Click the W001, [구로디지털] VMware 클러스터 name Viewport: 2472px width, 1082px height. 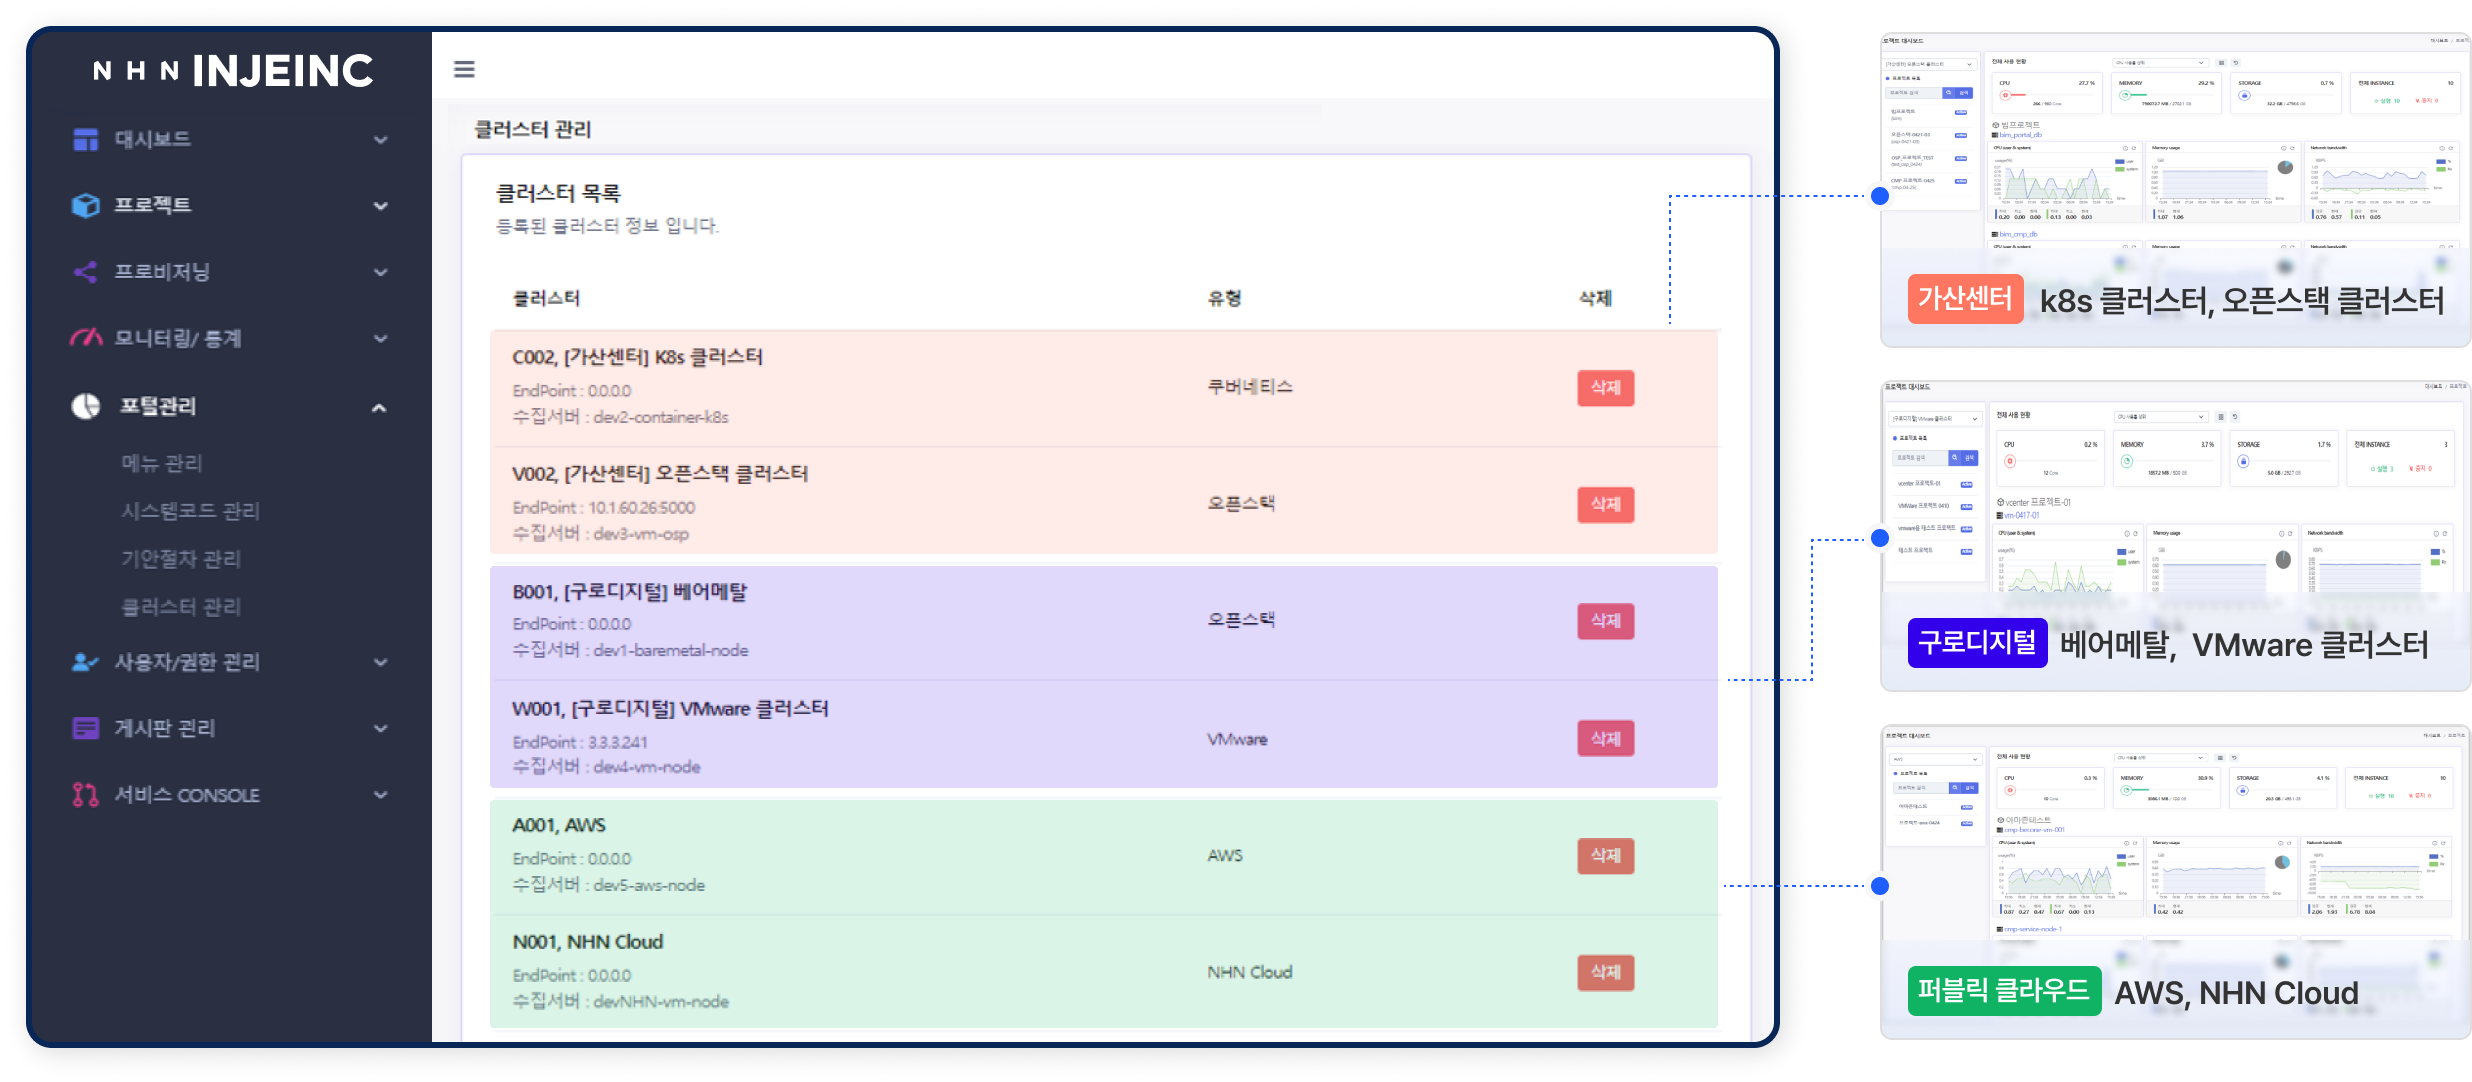tap(670, 709)
